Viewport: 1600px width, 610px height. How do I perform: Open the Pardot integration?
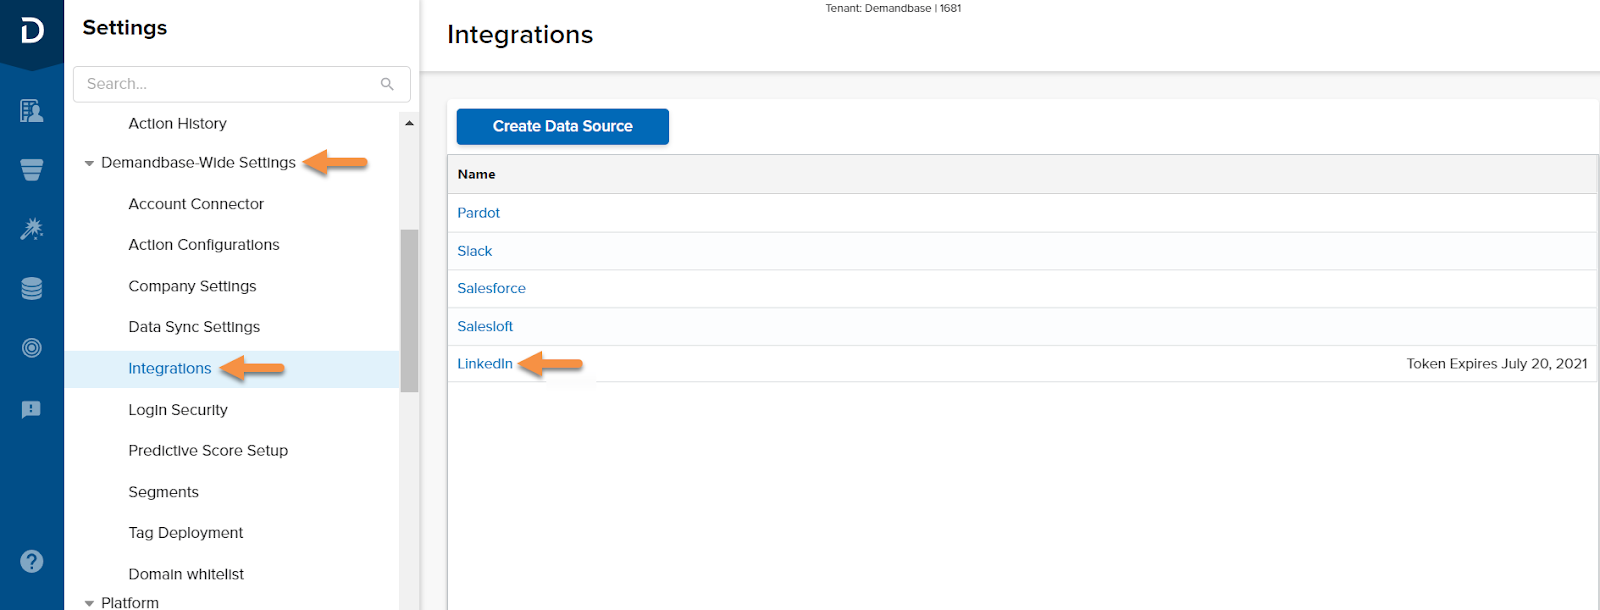click(479, 213)
